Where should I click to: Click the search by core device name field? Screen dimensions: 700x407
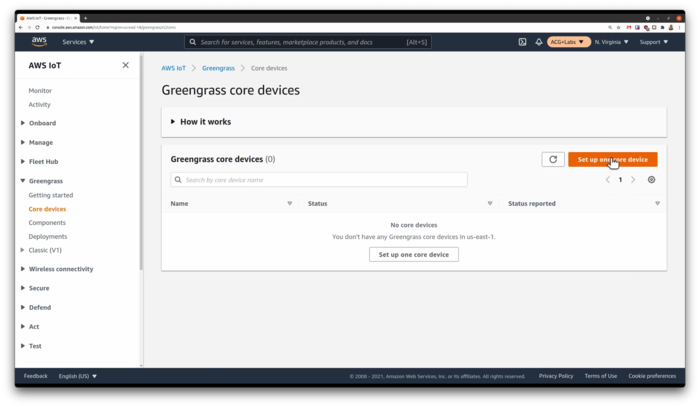(x=319, y=180)
